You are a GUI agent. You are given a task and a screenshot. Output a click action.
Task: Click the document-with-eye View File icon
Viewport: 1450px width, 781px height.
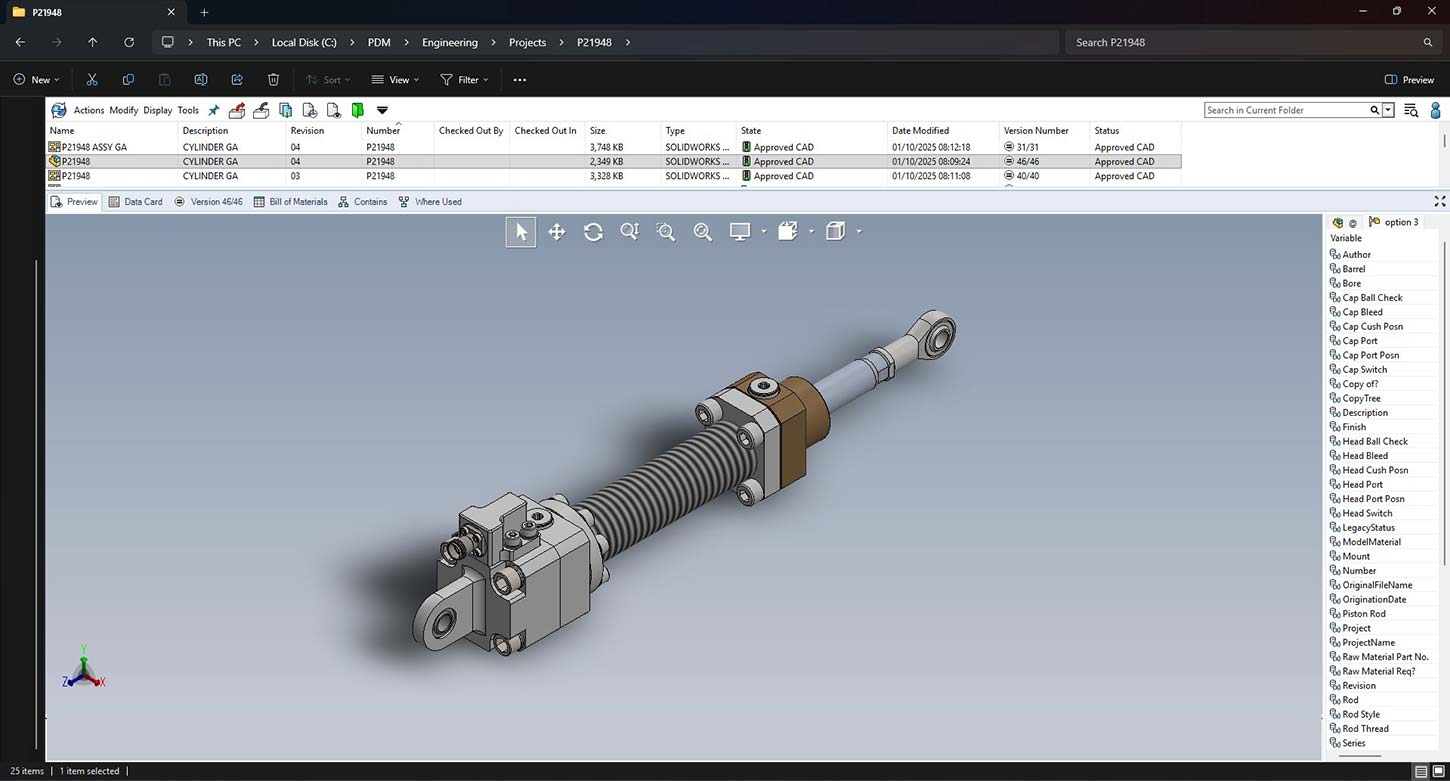click(x=334, y=110)
